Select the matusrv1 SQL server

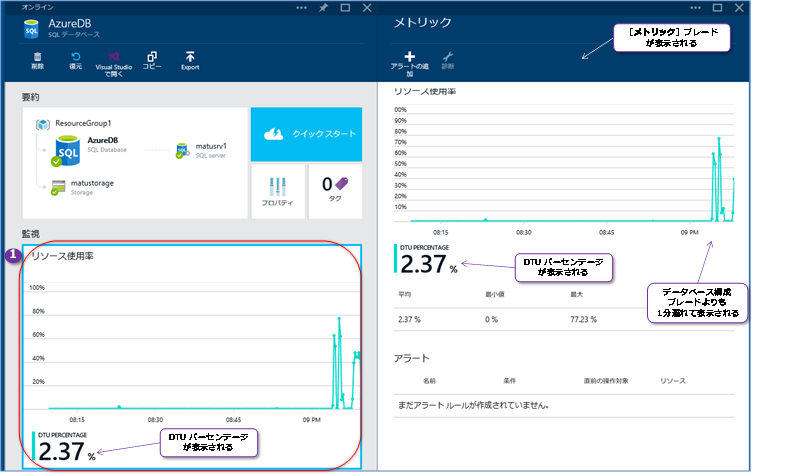tap(202, 151)
